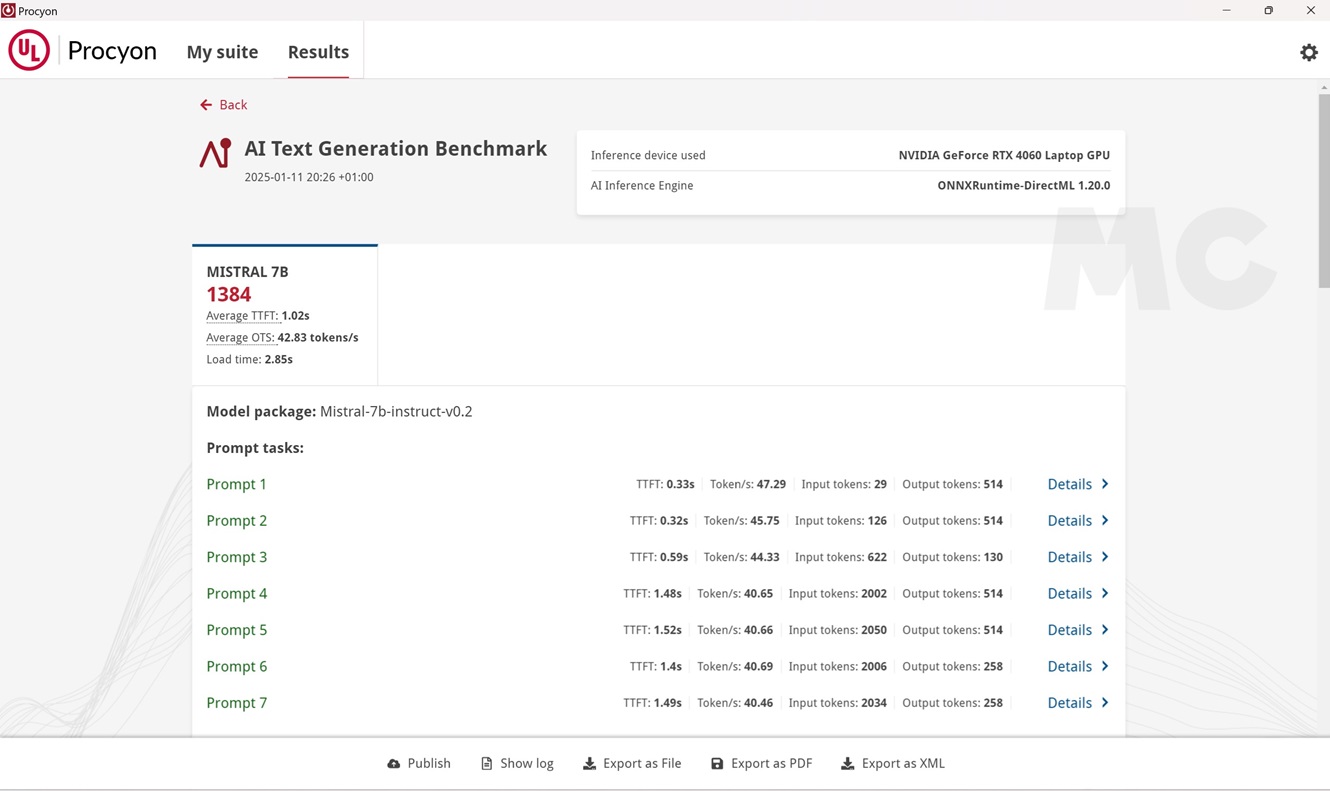Open Details for Prompt 3
This screenshot has height=791, width=1330.
[1069, 557]
